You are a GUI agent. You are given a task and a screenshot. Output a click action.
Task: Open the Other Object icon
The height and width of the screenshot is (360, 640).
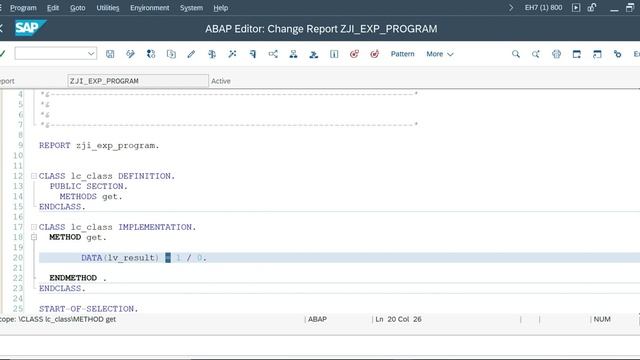pos(171,54)
